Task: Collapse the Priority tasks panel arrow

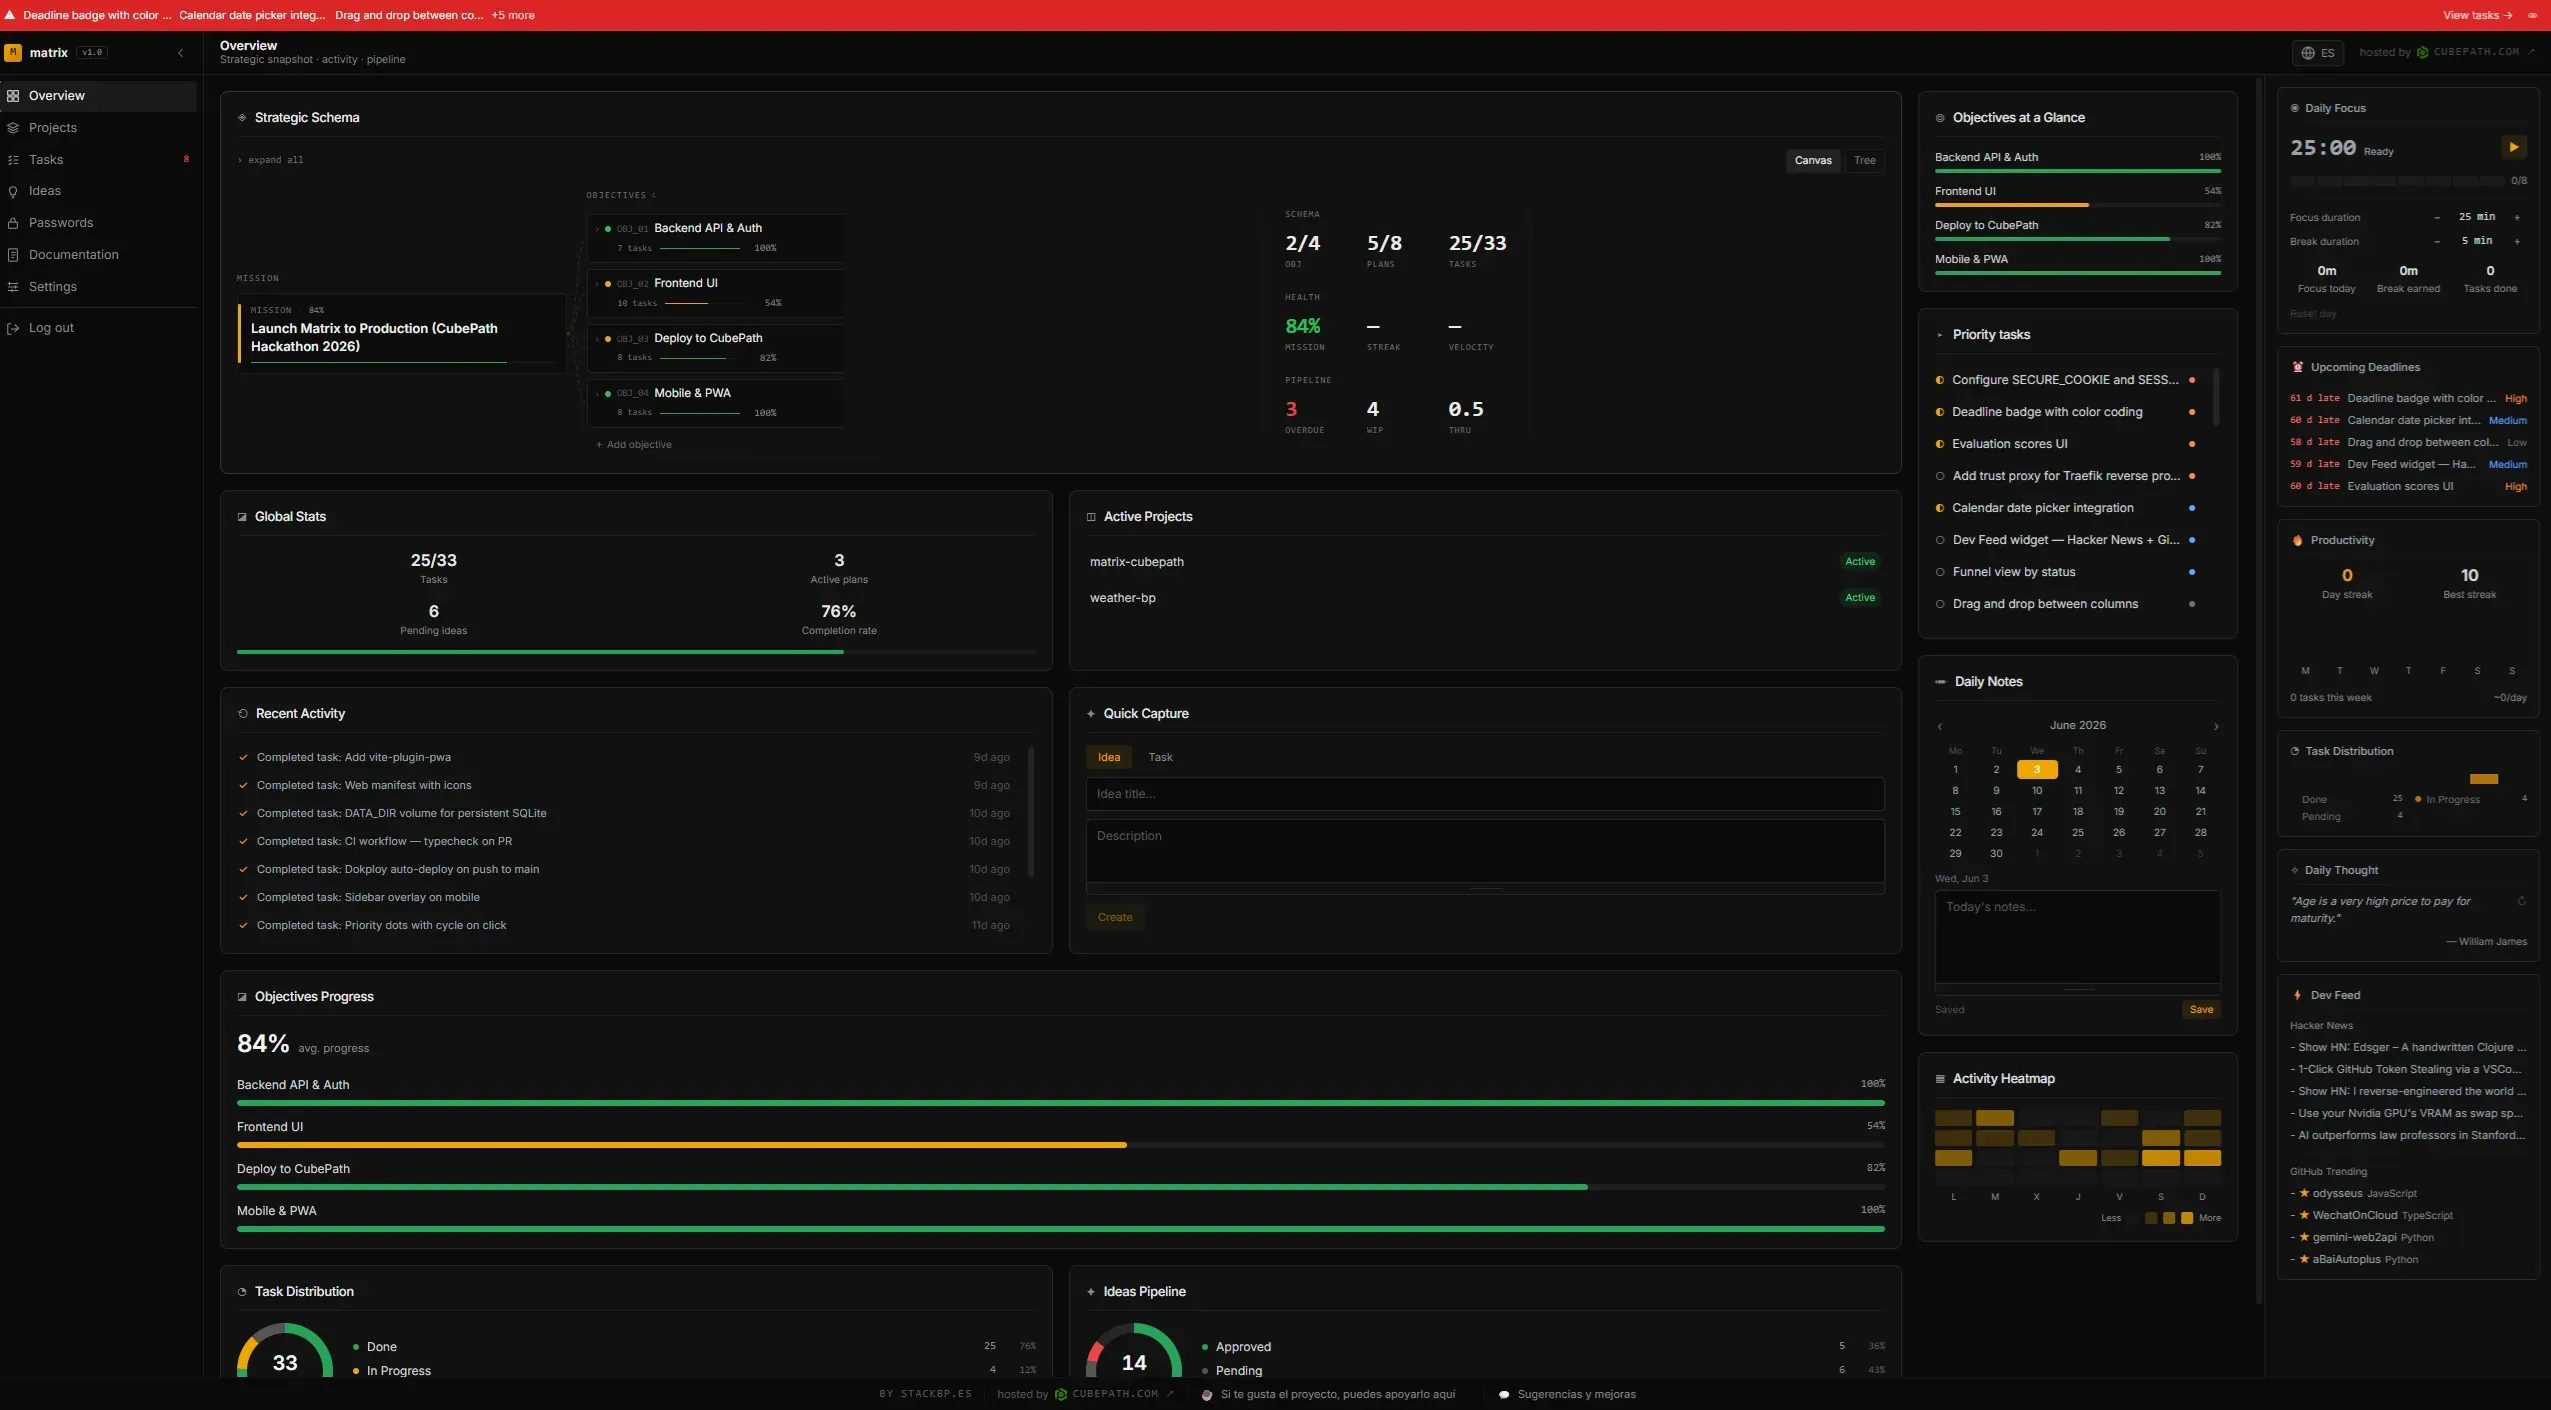Action: pyautogui.click(x=1940, y=335)
